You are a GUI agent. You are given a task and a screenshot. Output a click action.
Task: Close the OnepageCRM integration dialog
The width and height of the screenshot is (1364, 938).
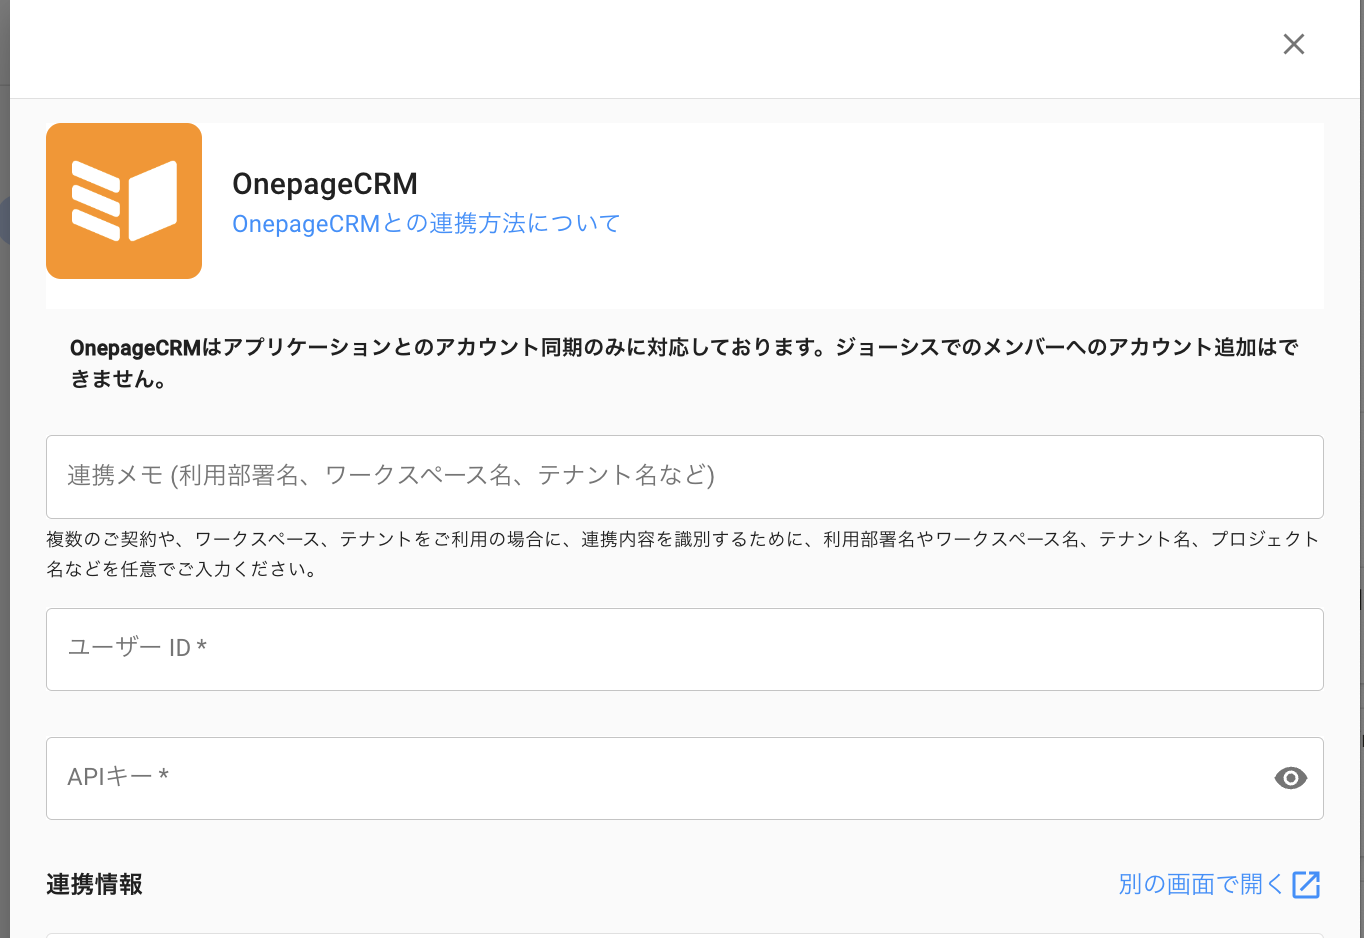1293,44
